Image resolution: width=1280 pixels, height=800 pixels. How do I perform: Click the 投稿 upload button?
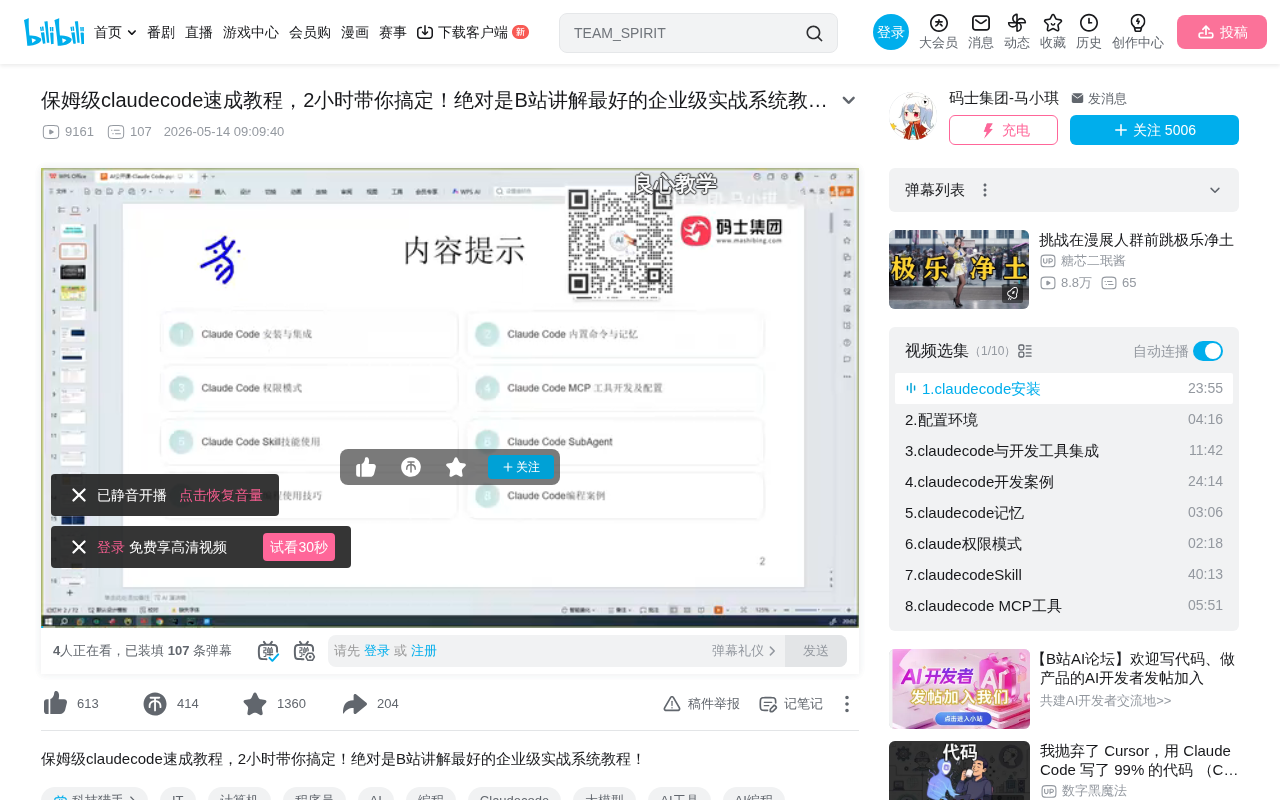(1222, 32)
